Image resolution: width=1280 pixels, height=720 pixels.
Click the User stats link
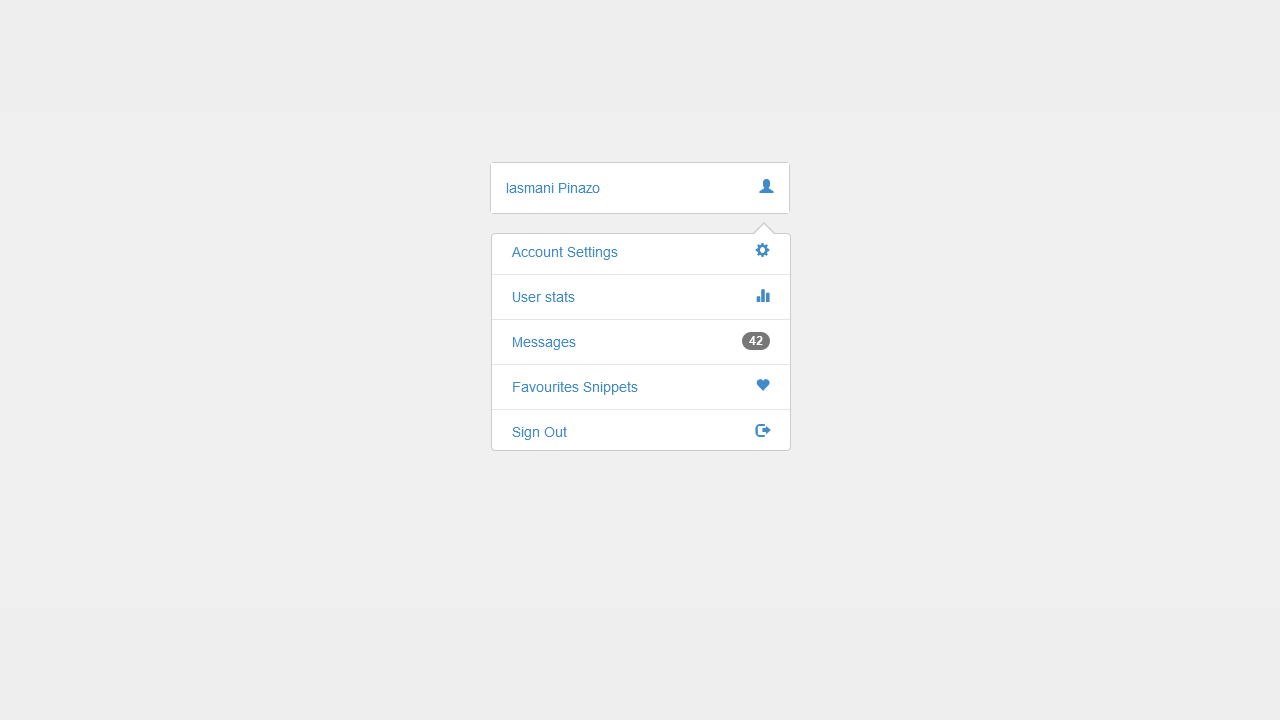click(543, 297)
